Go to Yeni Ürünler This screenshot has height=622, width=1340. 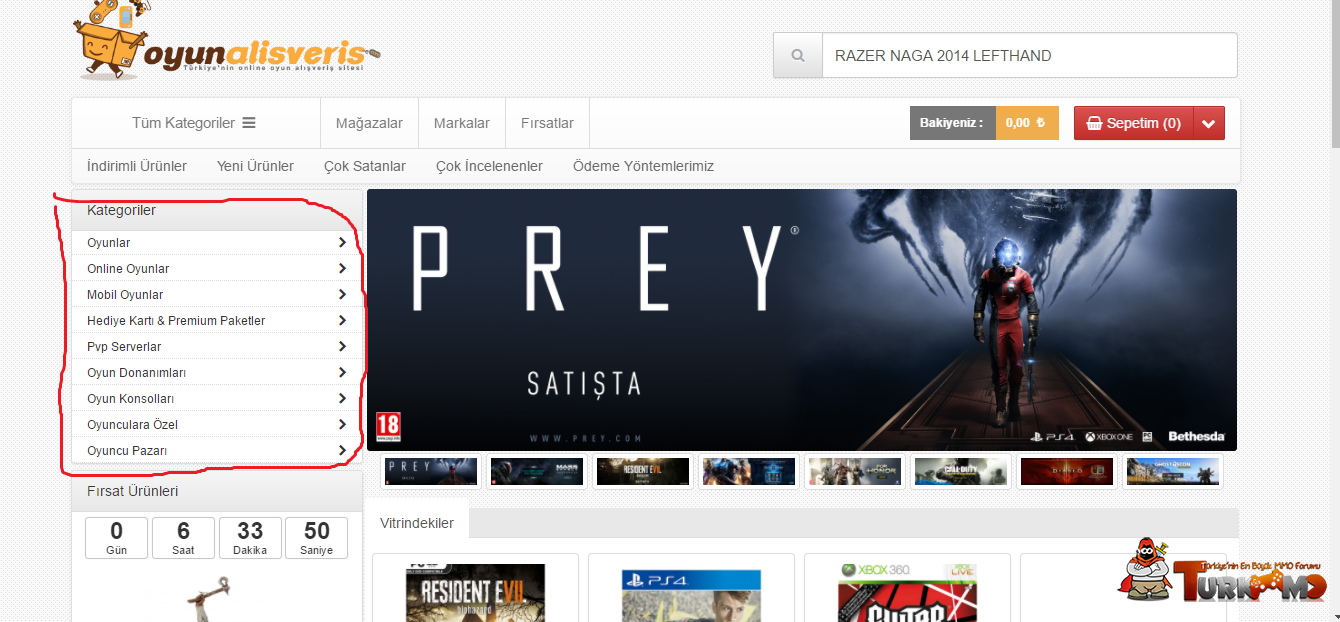pos(255,166)
